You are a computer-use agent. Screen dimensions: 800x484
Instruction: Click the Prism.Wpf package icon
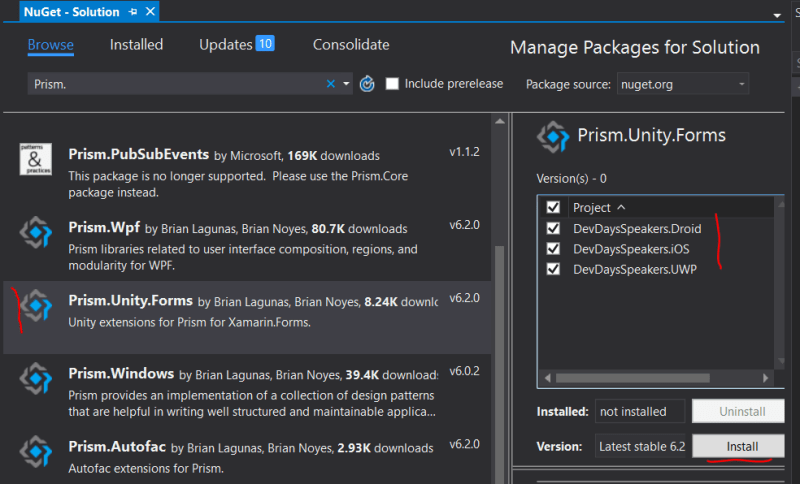click(36, 233)
